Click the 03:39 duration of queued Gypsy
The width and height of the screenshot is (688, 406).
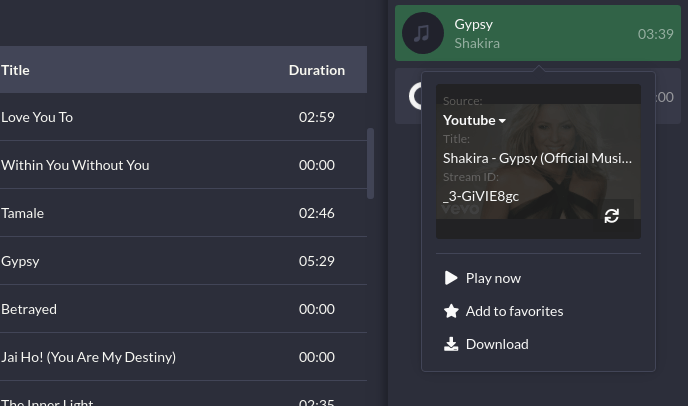[x=656, y=34]
